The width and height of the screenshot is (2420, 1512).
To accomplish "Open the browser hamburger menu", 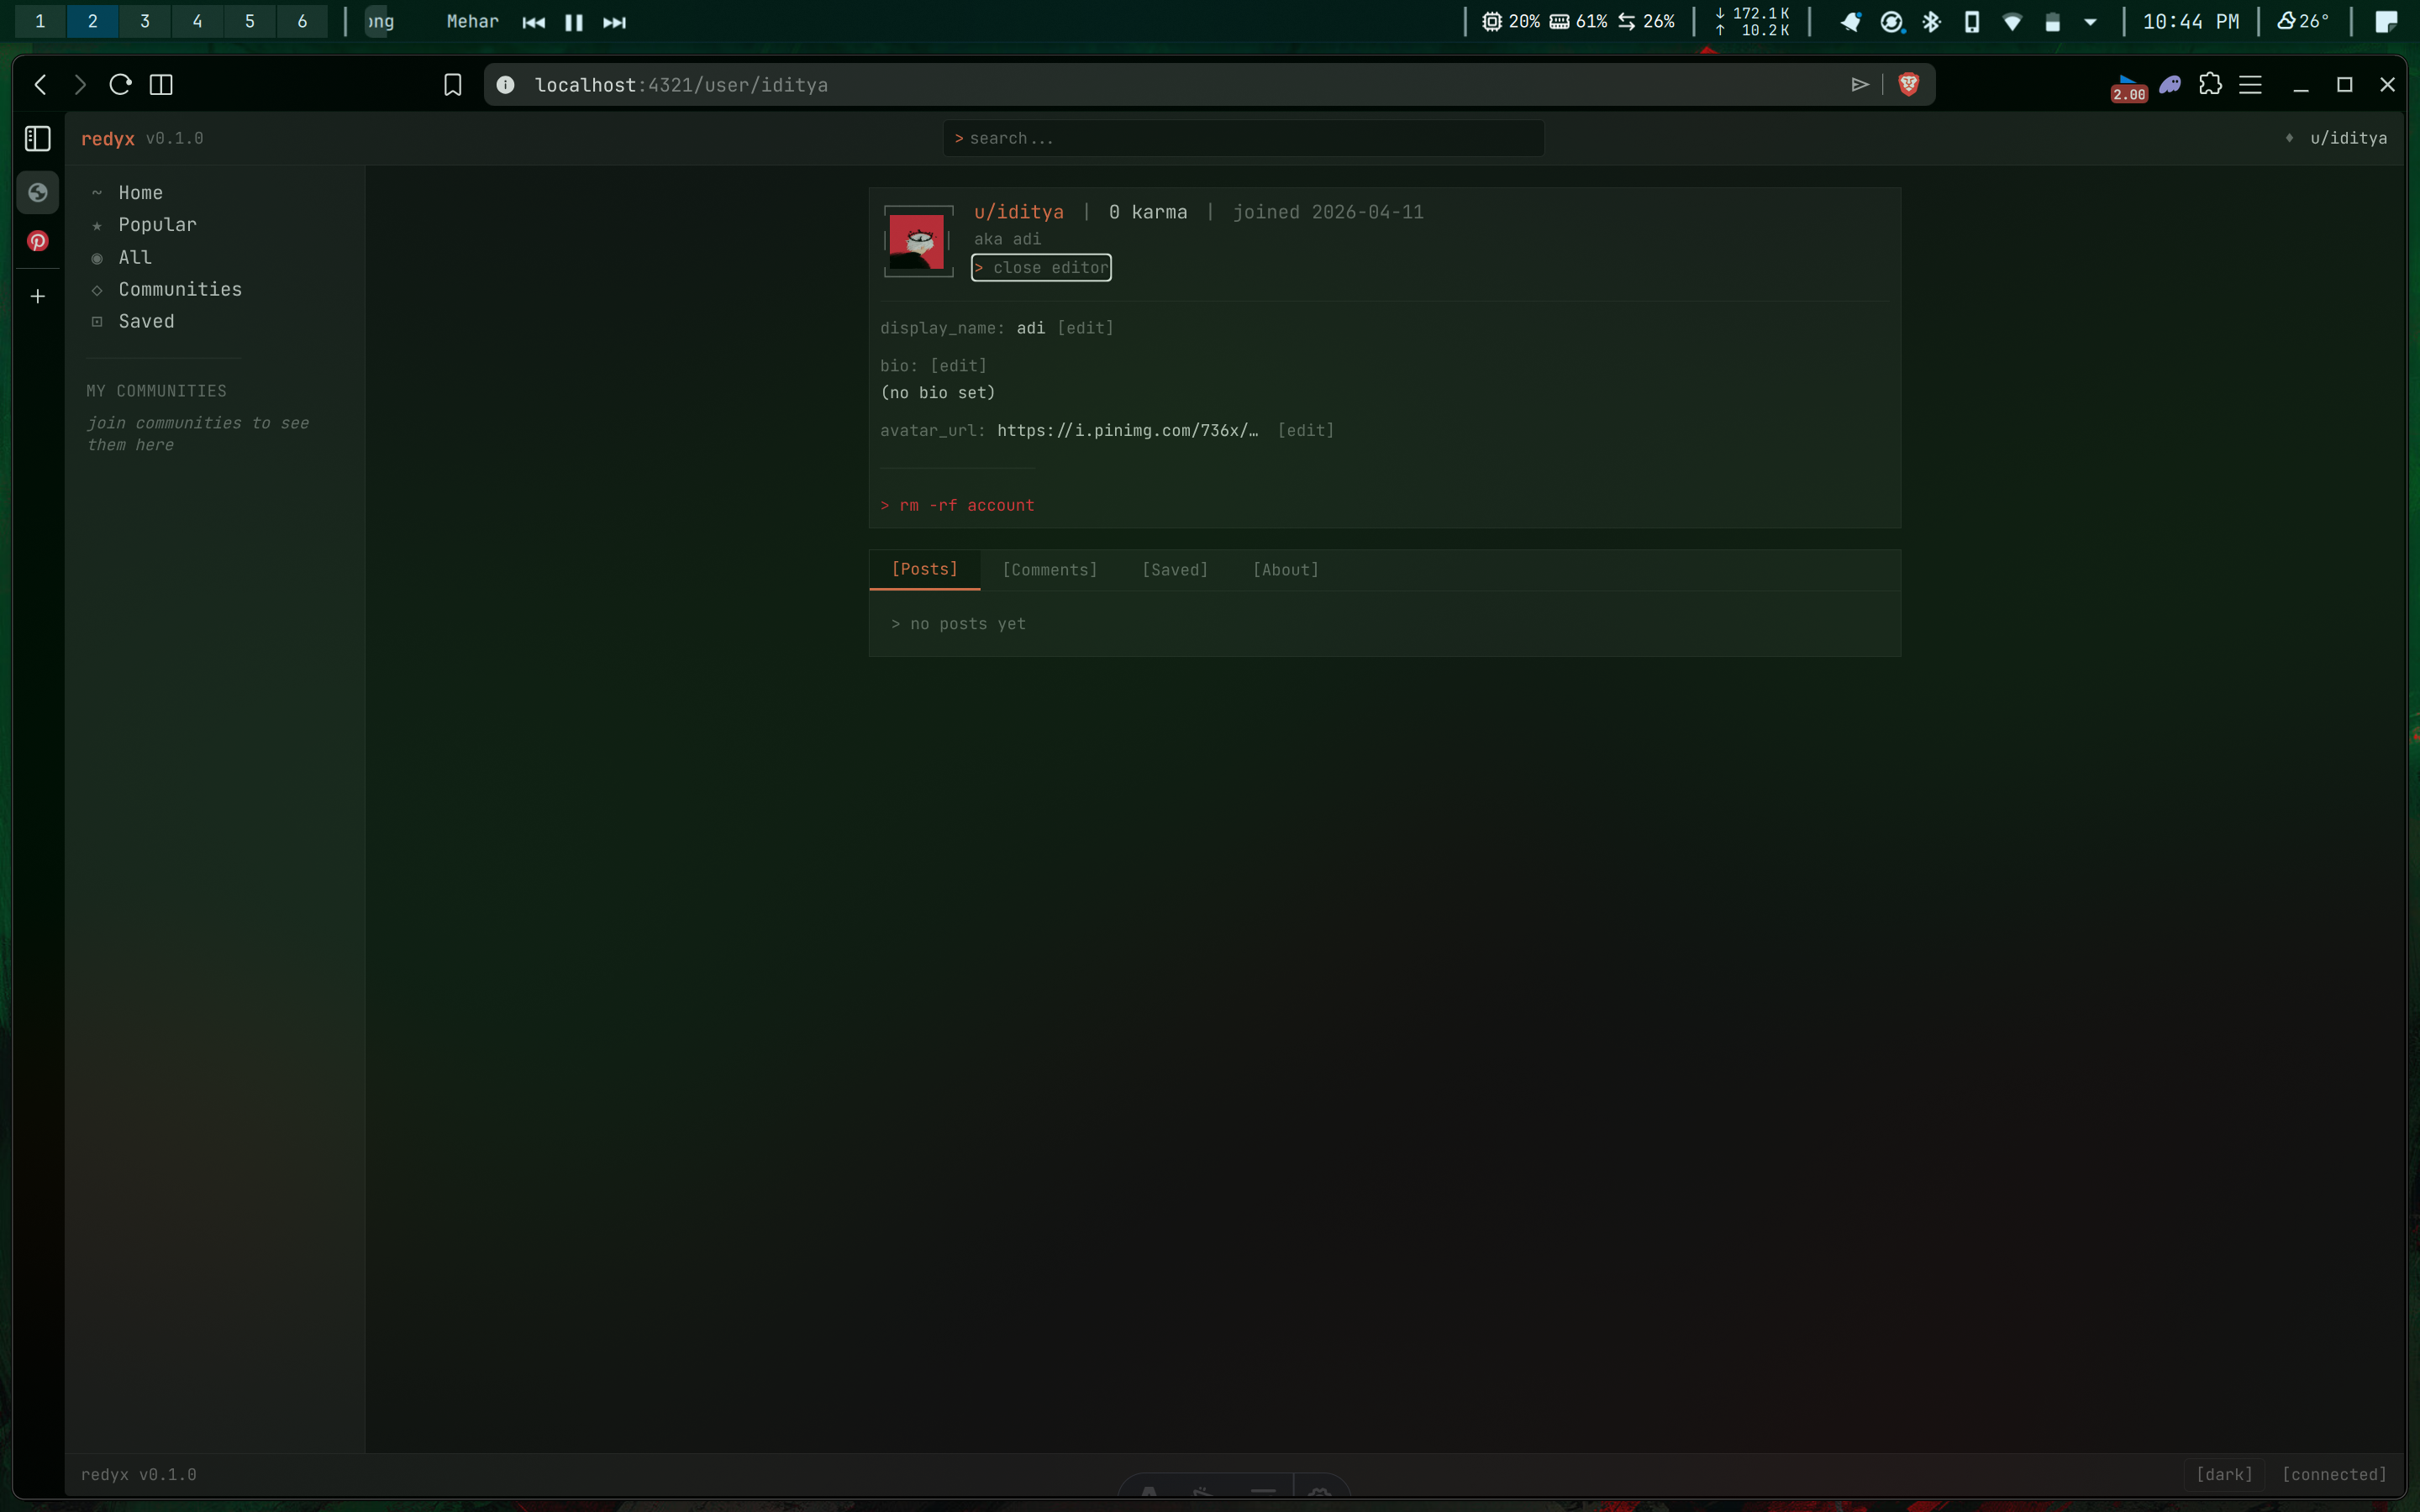I will click(x=2250, y=85).
